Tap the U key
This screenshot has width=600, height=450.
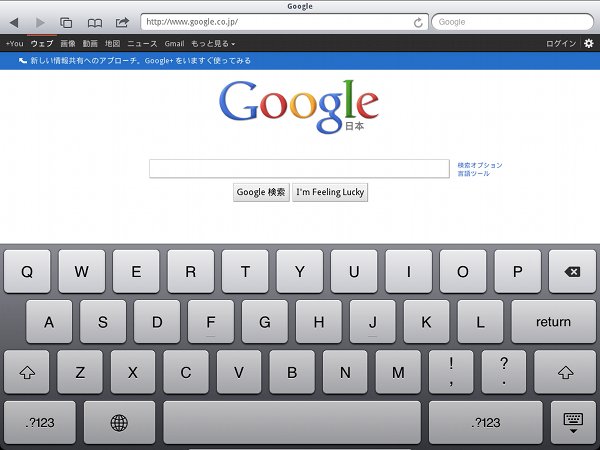[x=354, y=272]
